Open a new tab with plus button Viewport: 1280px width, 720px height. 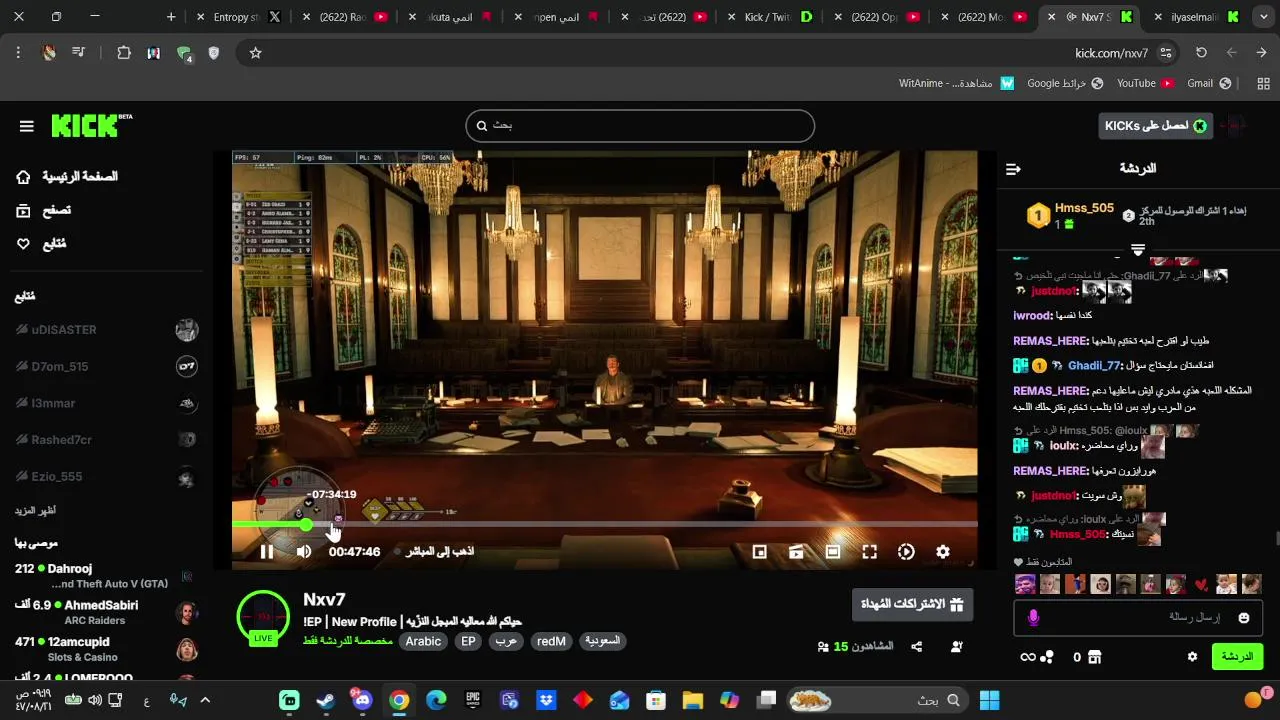click(171, 17)
